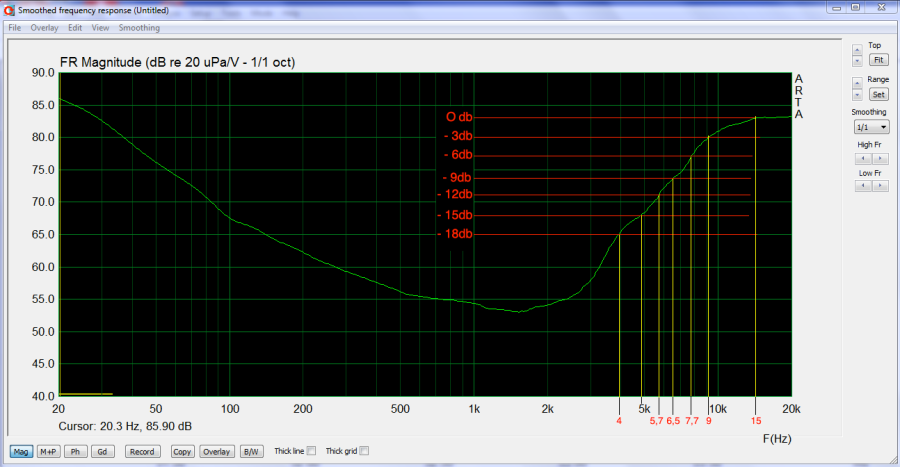The width and height of the screenshot is (900, 467).
Task: Toggle B/W color mode
Action: pos(251,452)
